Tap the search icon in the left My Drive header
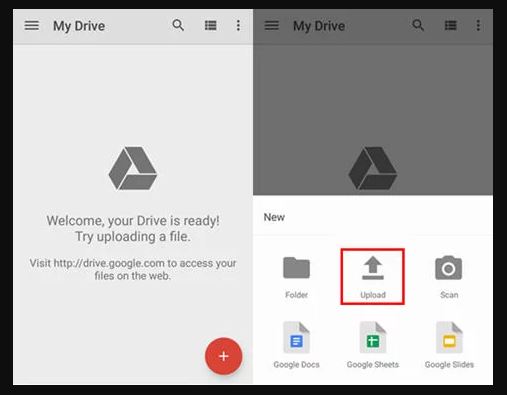The image size is (507, 395). [x=178, y=25]
